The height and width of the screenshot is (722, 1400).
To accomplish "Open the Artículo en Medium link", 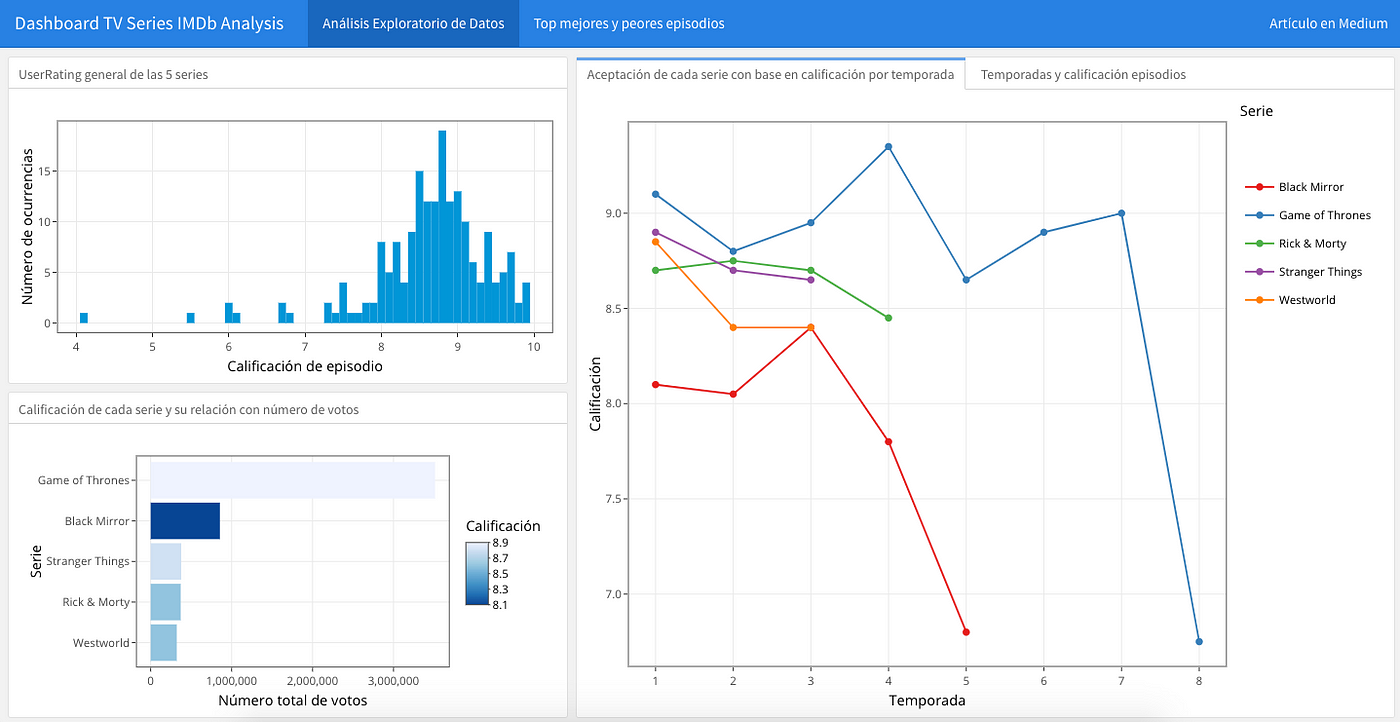I will tap(1327, 23).
